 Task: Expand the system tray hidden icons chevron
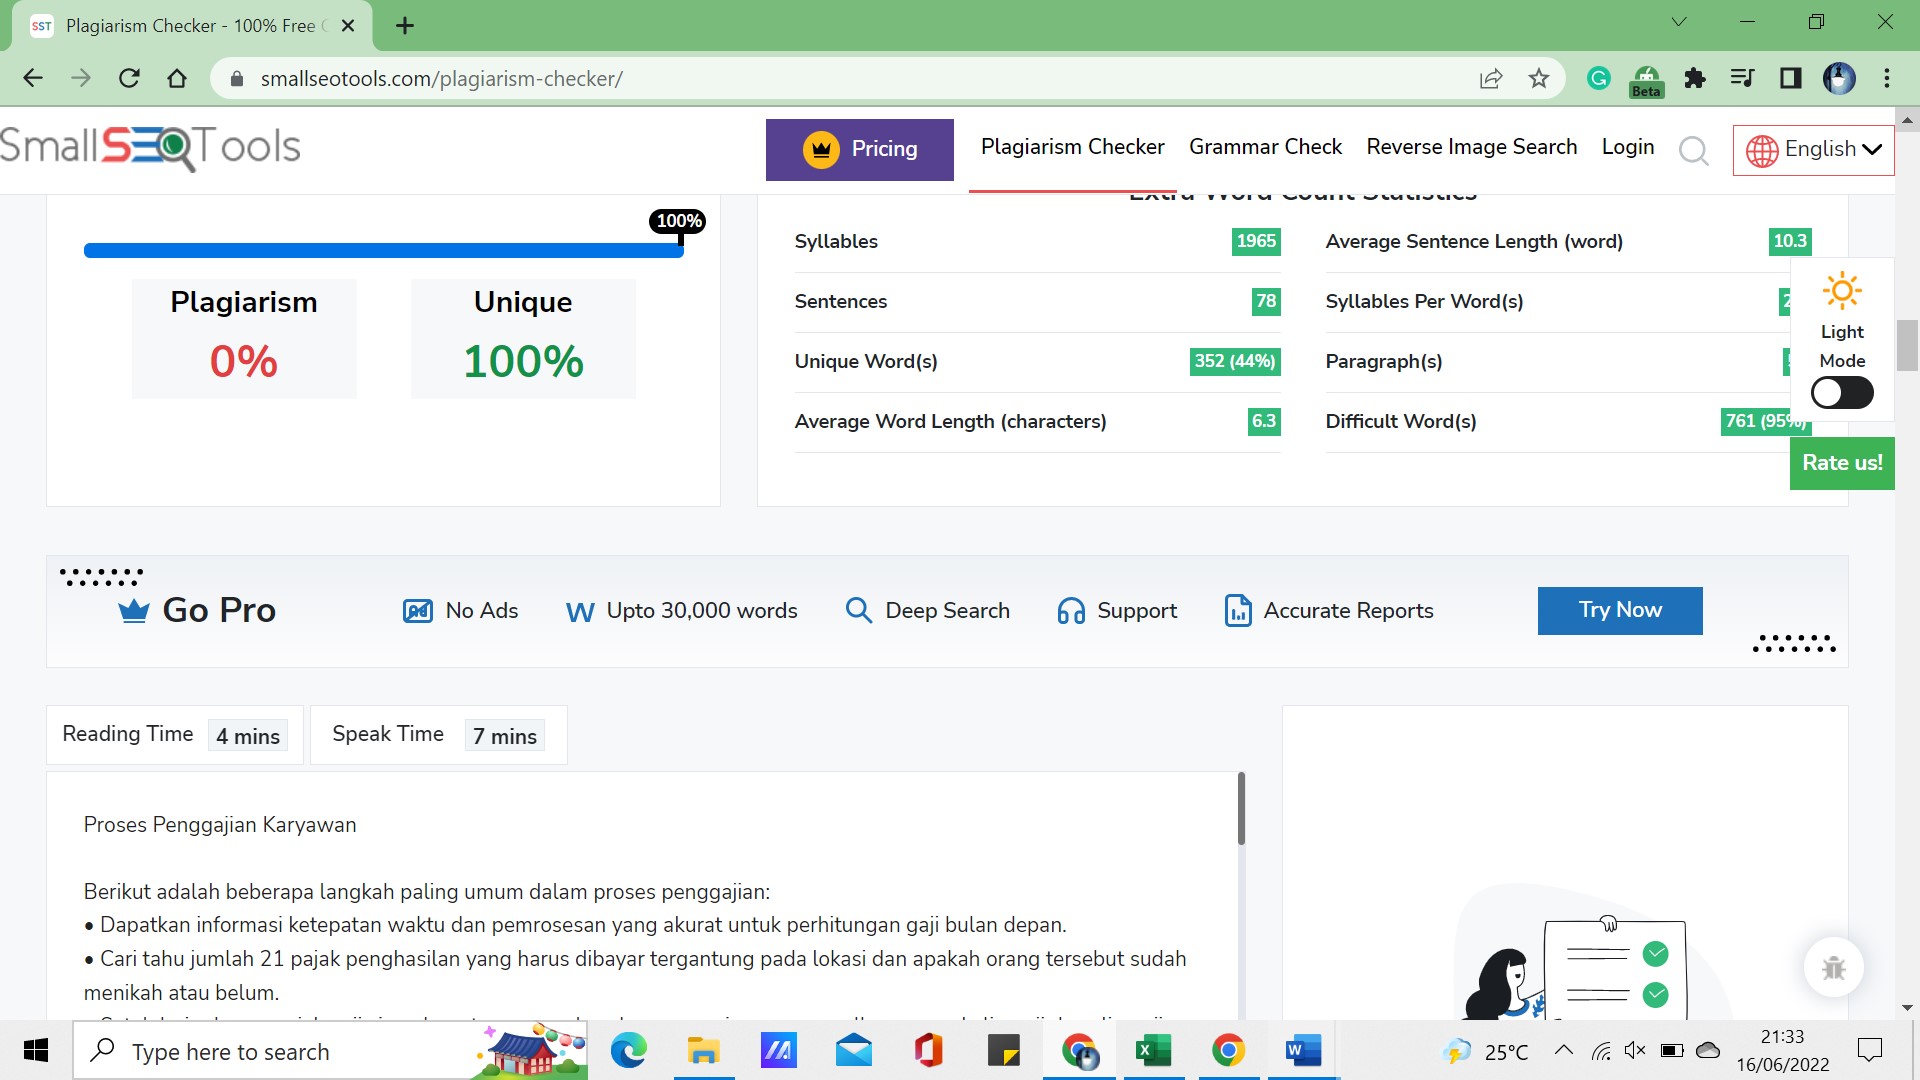point(1563,1050)
